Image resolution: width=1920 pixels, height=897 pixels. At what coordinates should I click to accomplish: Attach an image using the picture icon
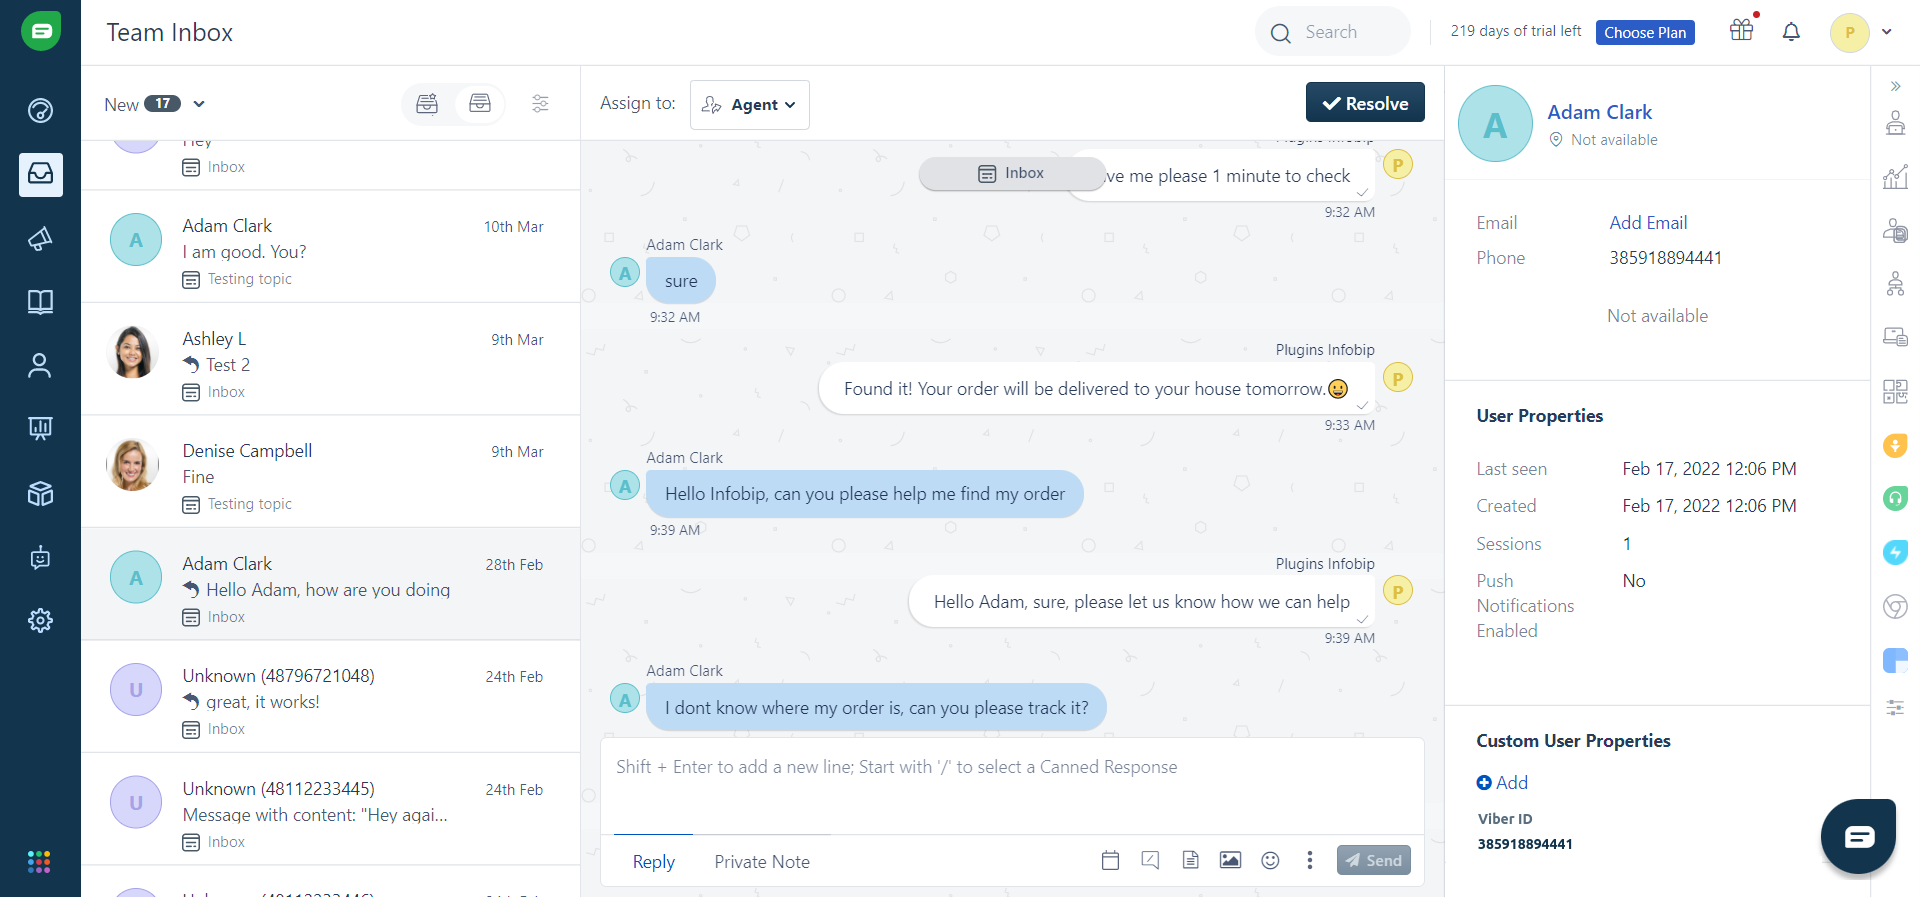pyautogui.click(x=1230, y=860)
